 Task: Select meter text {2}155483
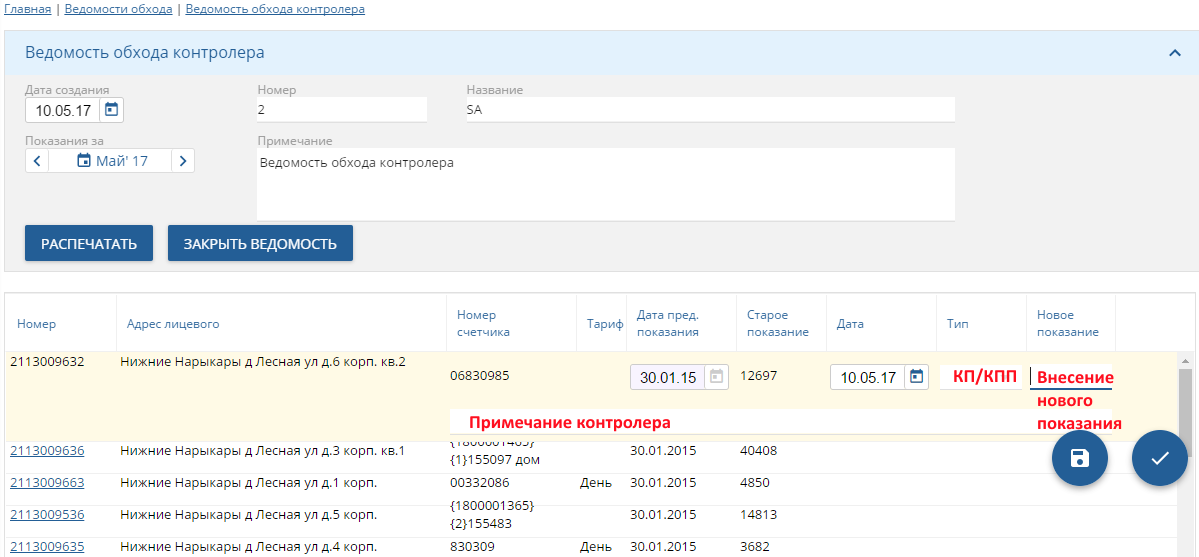481,524
